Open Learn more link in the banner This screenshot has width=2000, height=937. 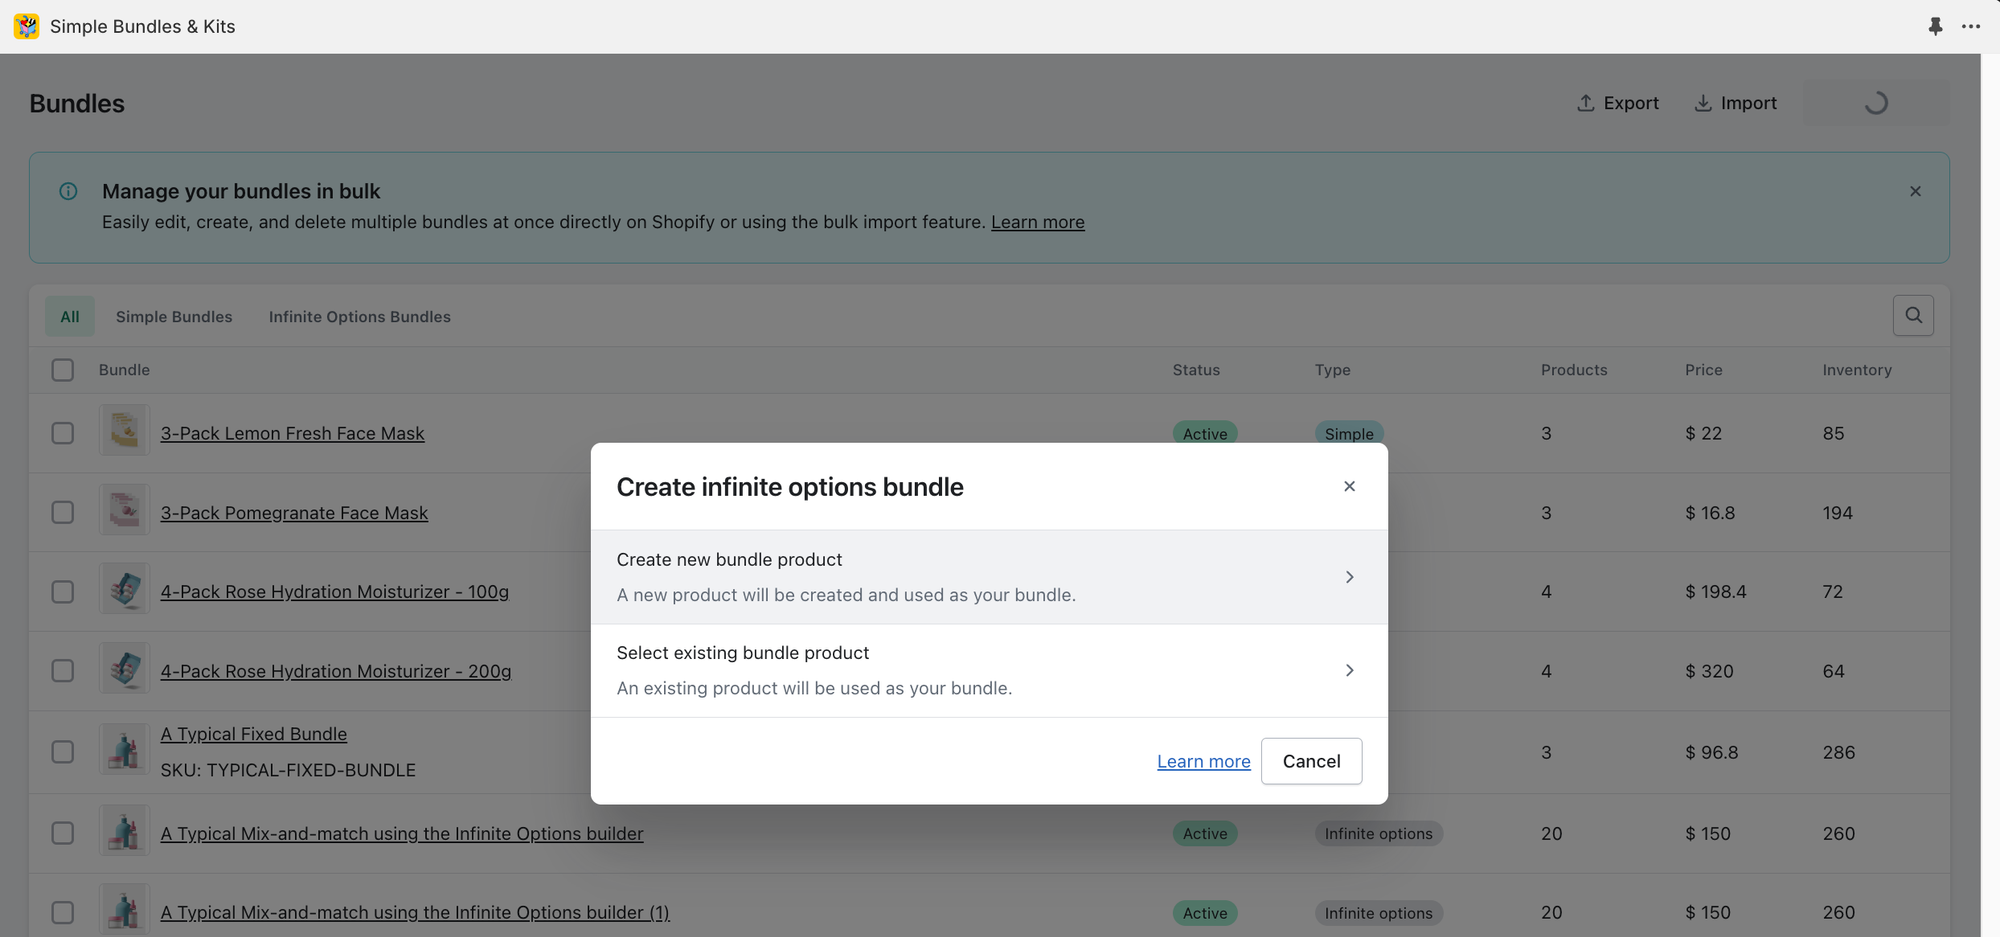tap(1038, 222)
